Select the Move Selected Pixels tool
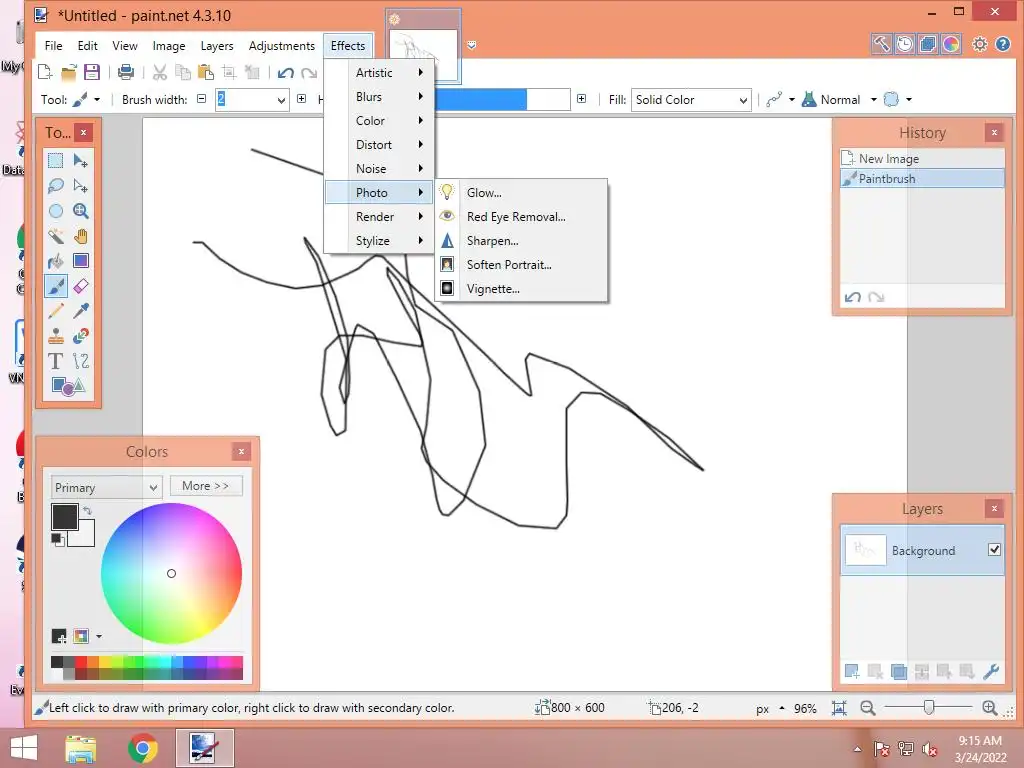This screenshot has height=768, width=1024. pos(81,161)
